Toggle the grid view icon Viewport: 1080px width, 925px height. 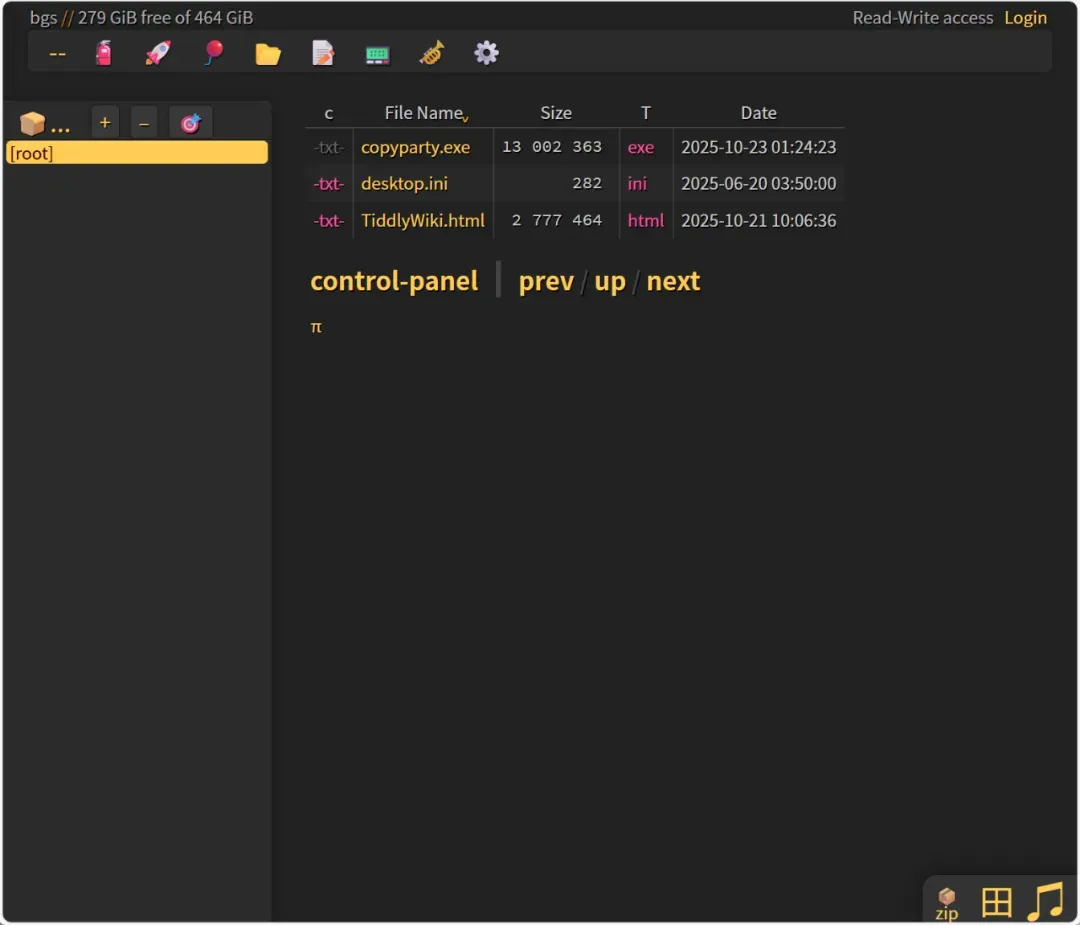click(x=996, y=902)
